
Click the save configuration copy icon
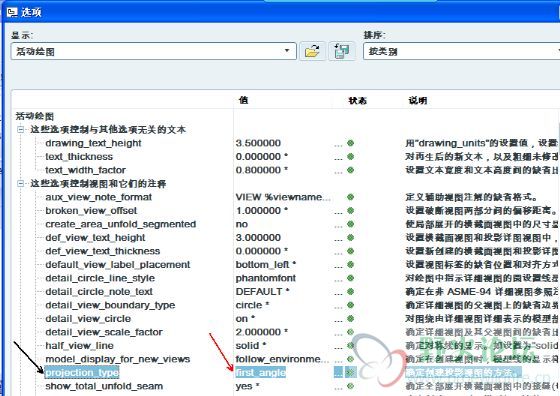coord(342,51)
